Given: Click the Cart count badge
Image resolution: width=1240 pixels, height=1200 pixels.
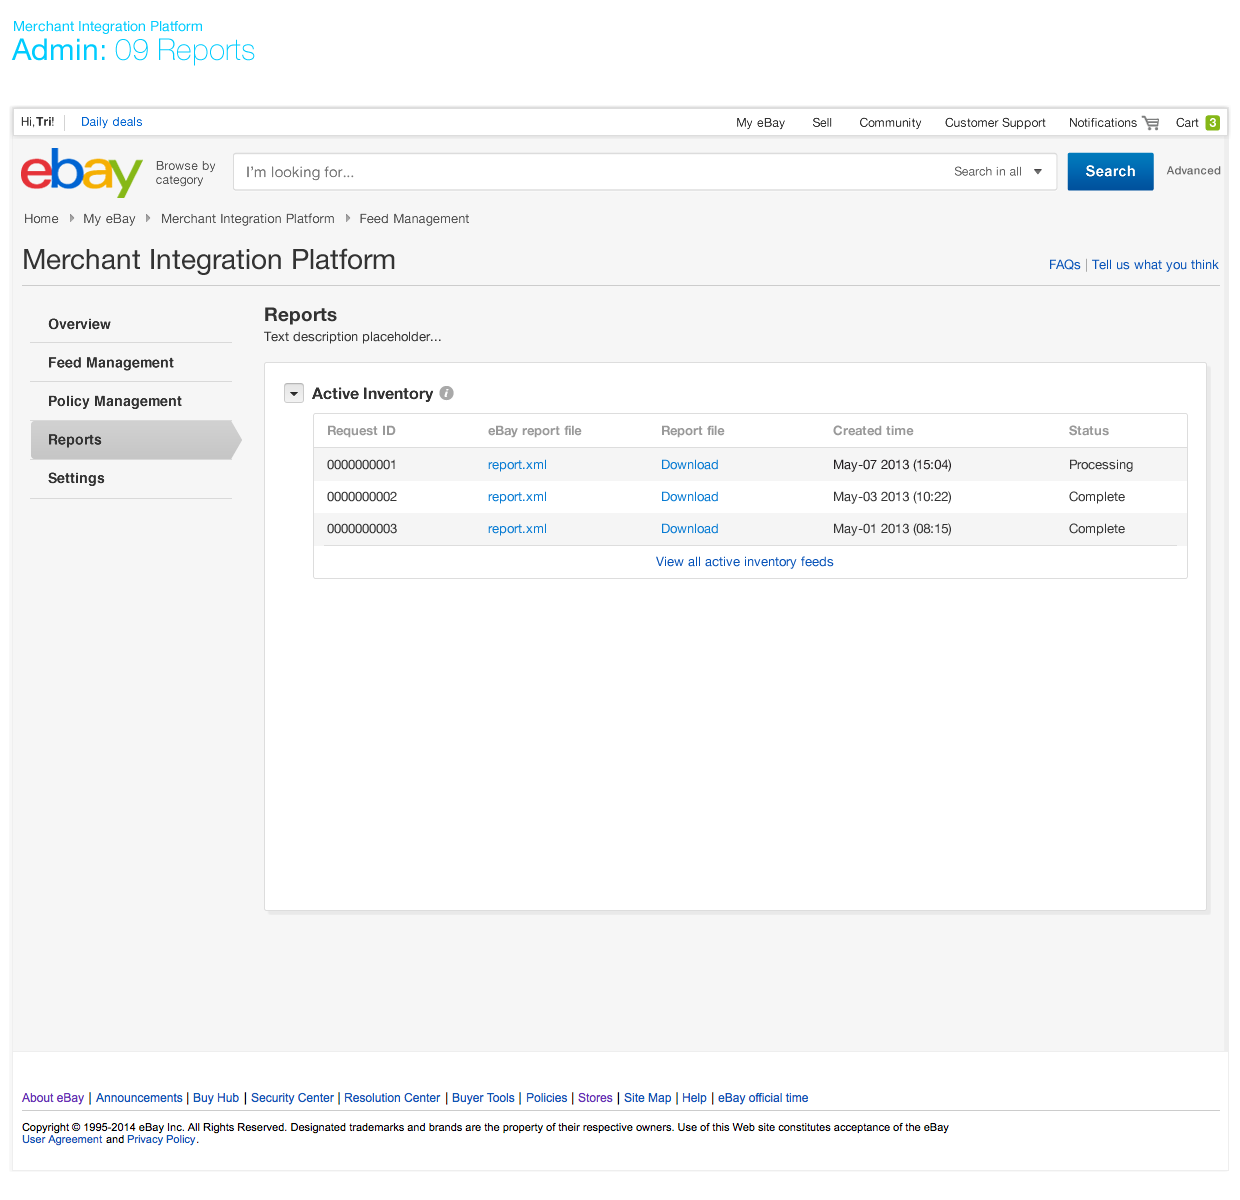Looking at the screenshot, I should [x=1212, y=123].
